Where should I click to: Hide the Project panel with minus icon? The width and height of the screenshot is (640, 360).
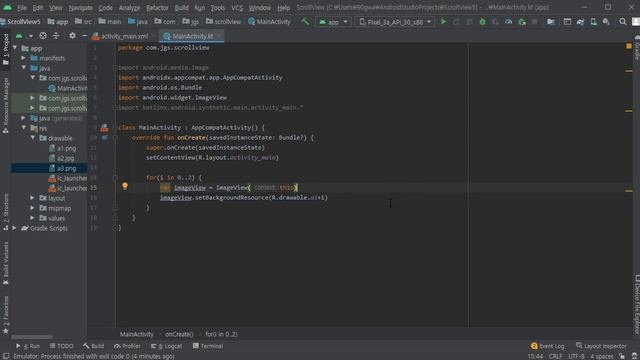(84, 36)
